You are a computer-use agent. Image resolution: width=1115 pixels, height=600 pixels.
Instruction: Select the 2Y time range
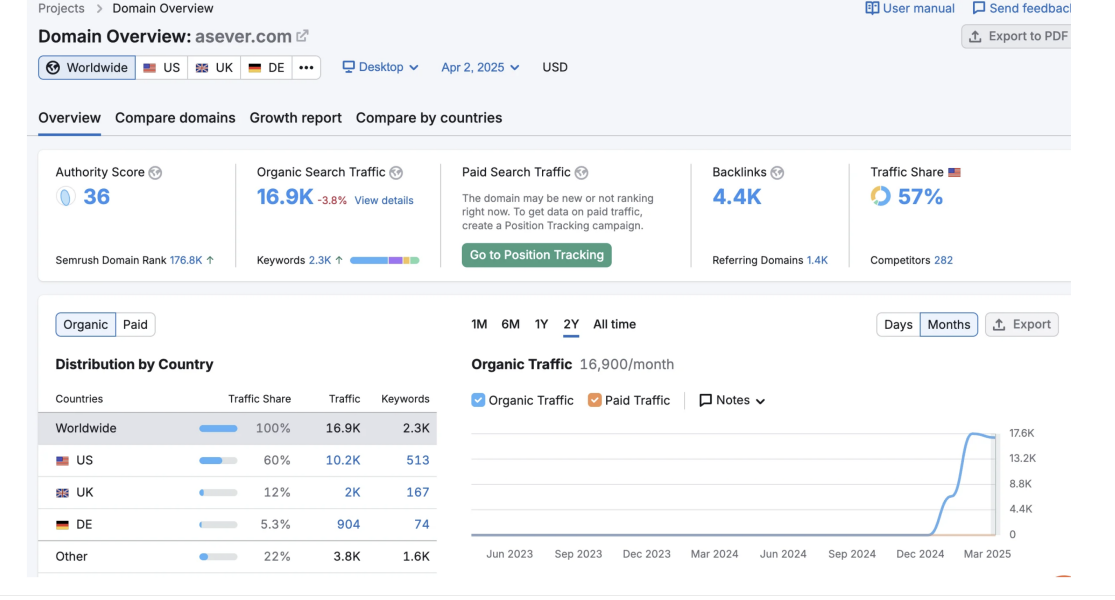click(571, 324)
